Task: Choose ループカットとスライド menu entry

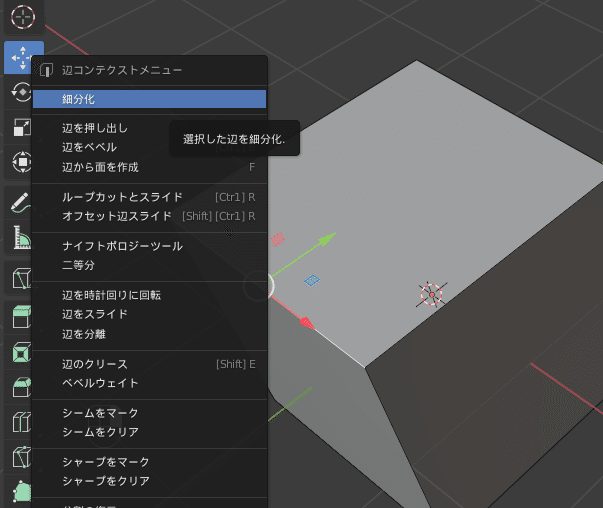Action: pos(149,197)
